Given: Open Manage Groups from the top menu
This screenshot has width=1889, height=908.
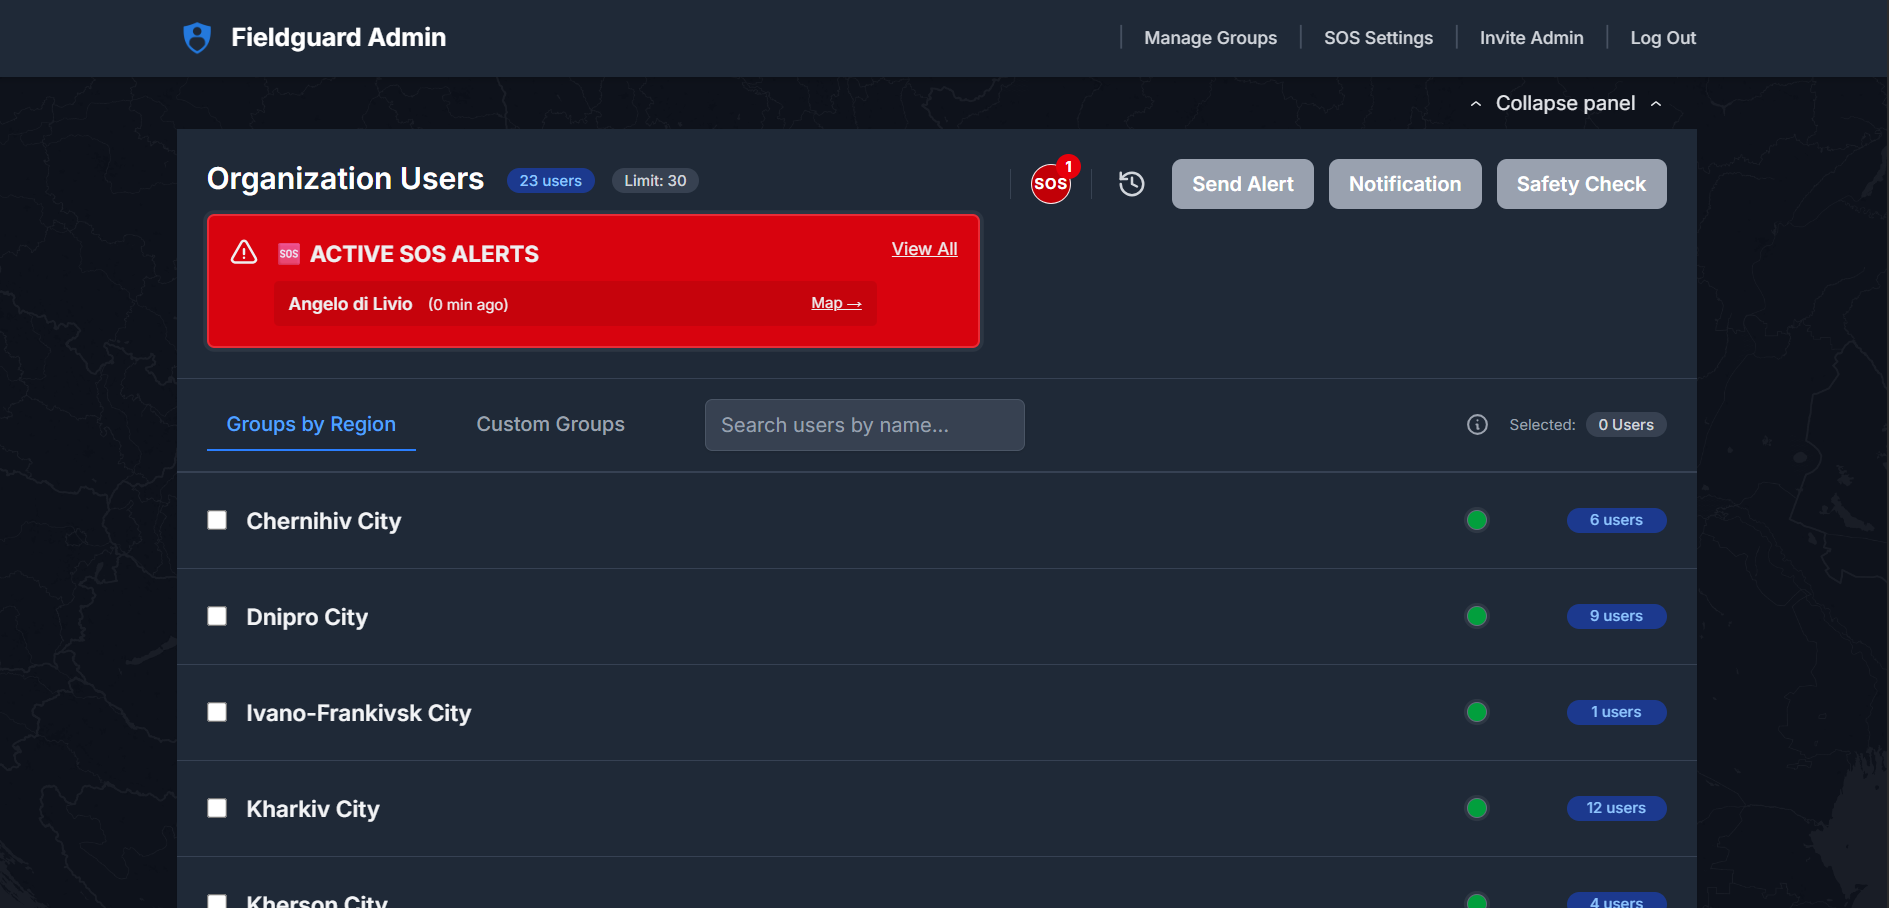Looking at the screenshot, I should click(x=1210, y=37).
